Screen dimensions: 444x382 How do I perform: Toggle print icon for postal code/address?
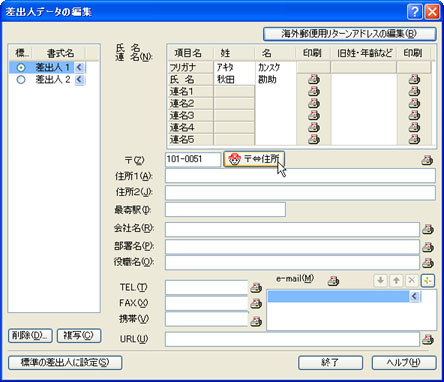click(427, 160)
